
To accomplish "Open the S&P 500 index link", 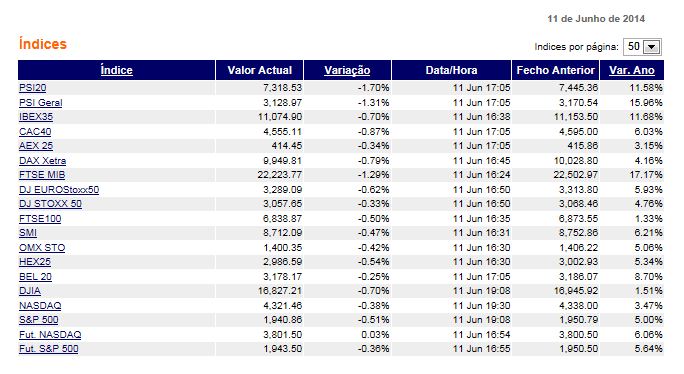I will [x=38, y=320].
